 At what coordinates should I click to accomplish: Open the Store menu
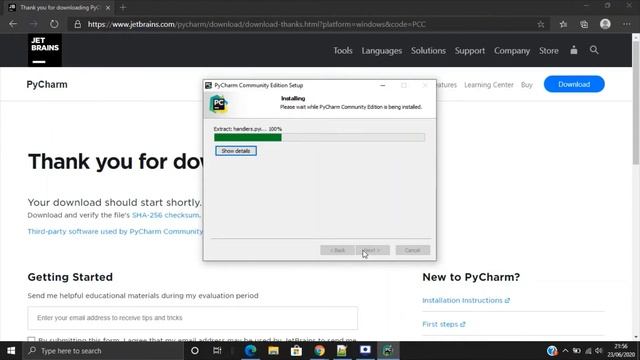pyautogui.click(x=549, y=51)
